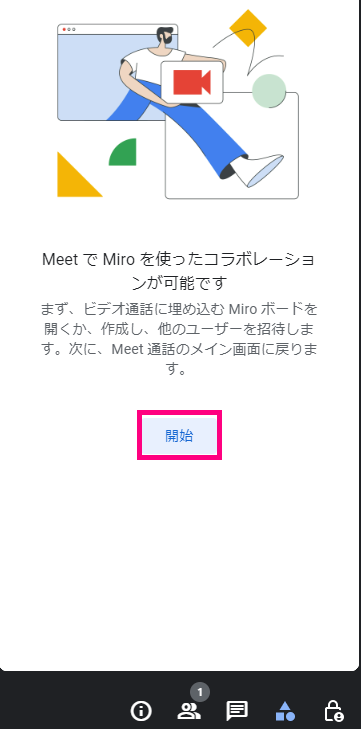Click the participant count badge showing 1
This screenshot has width=361, height=729.
coord(200,692)
